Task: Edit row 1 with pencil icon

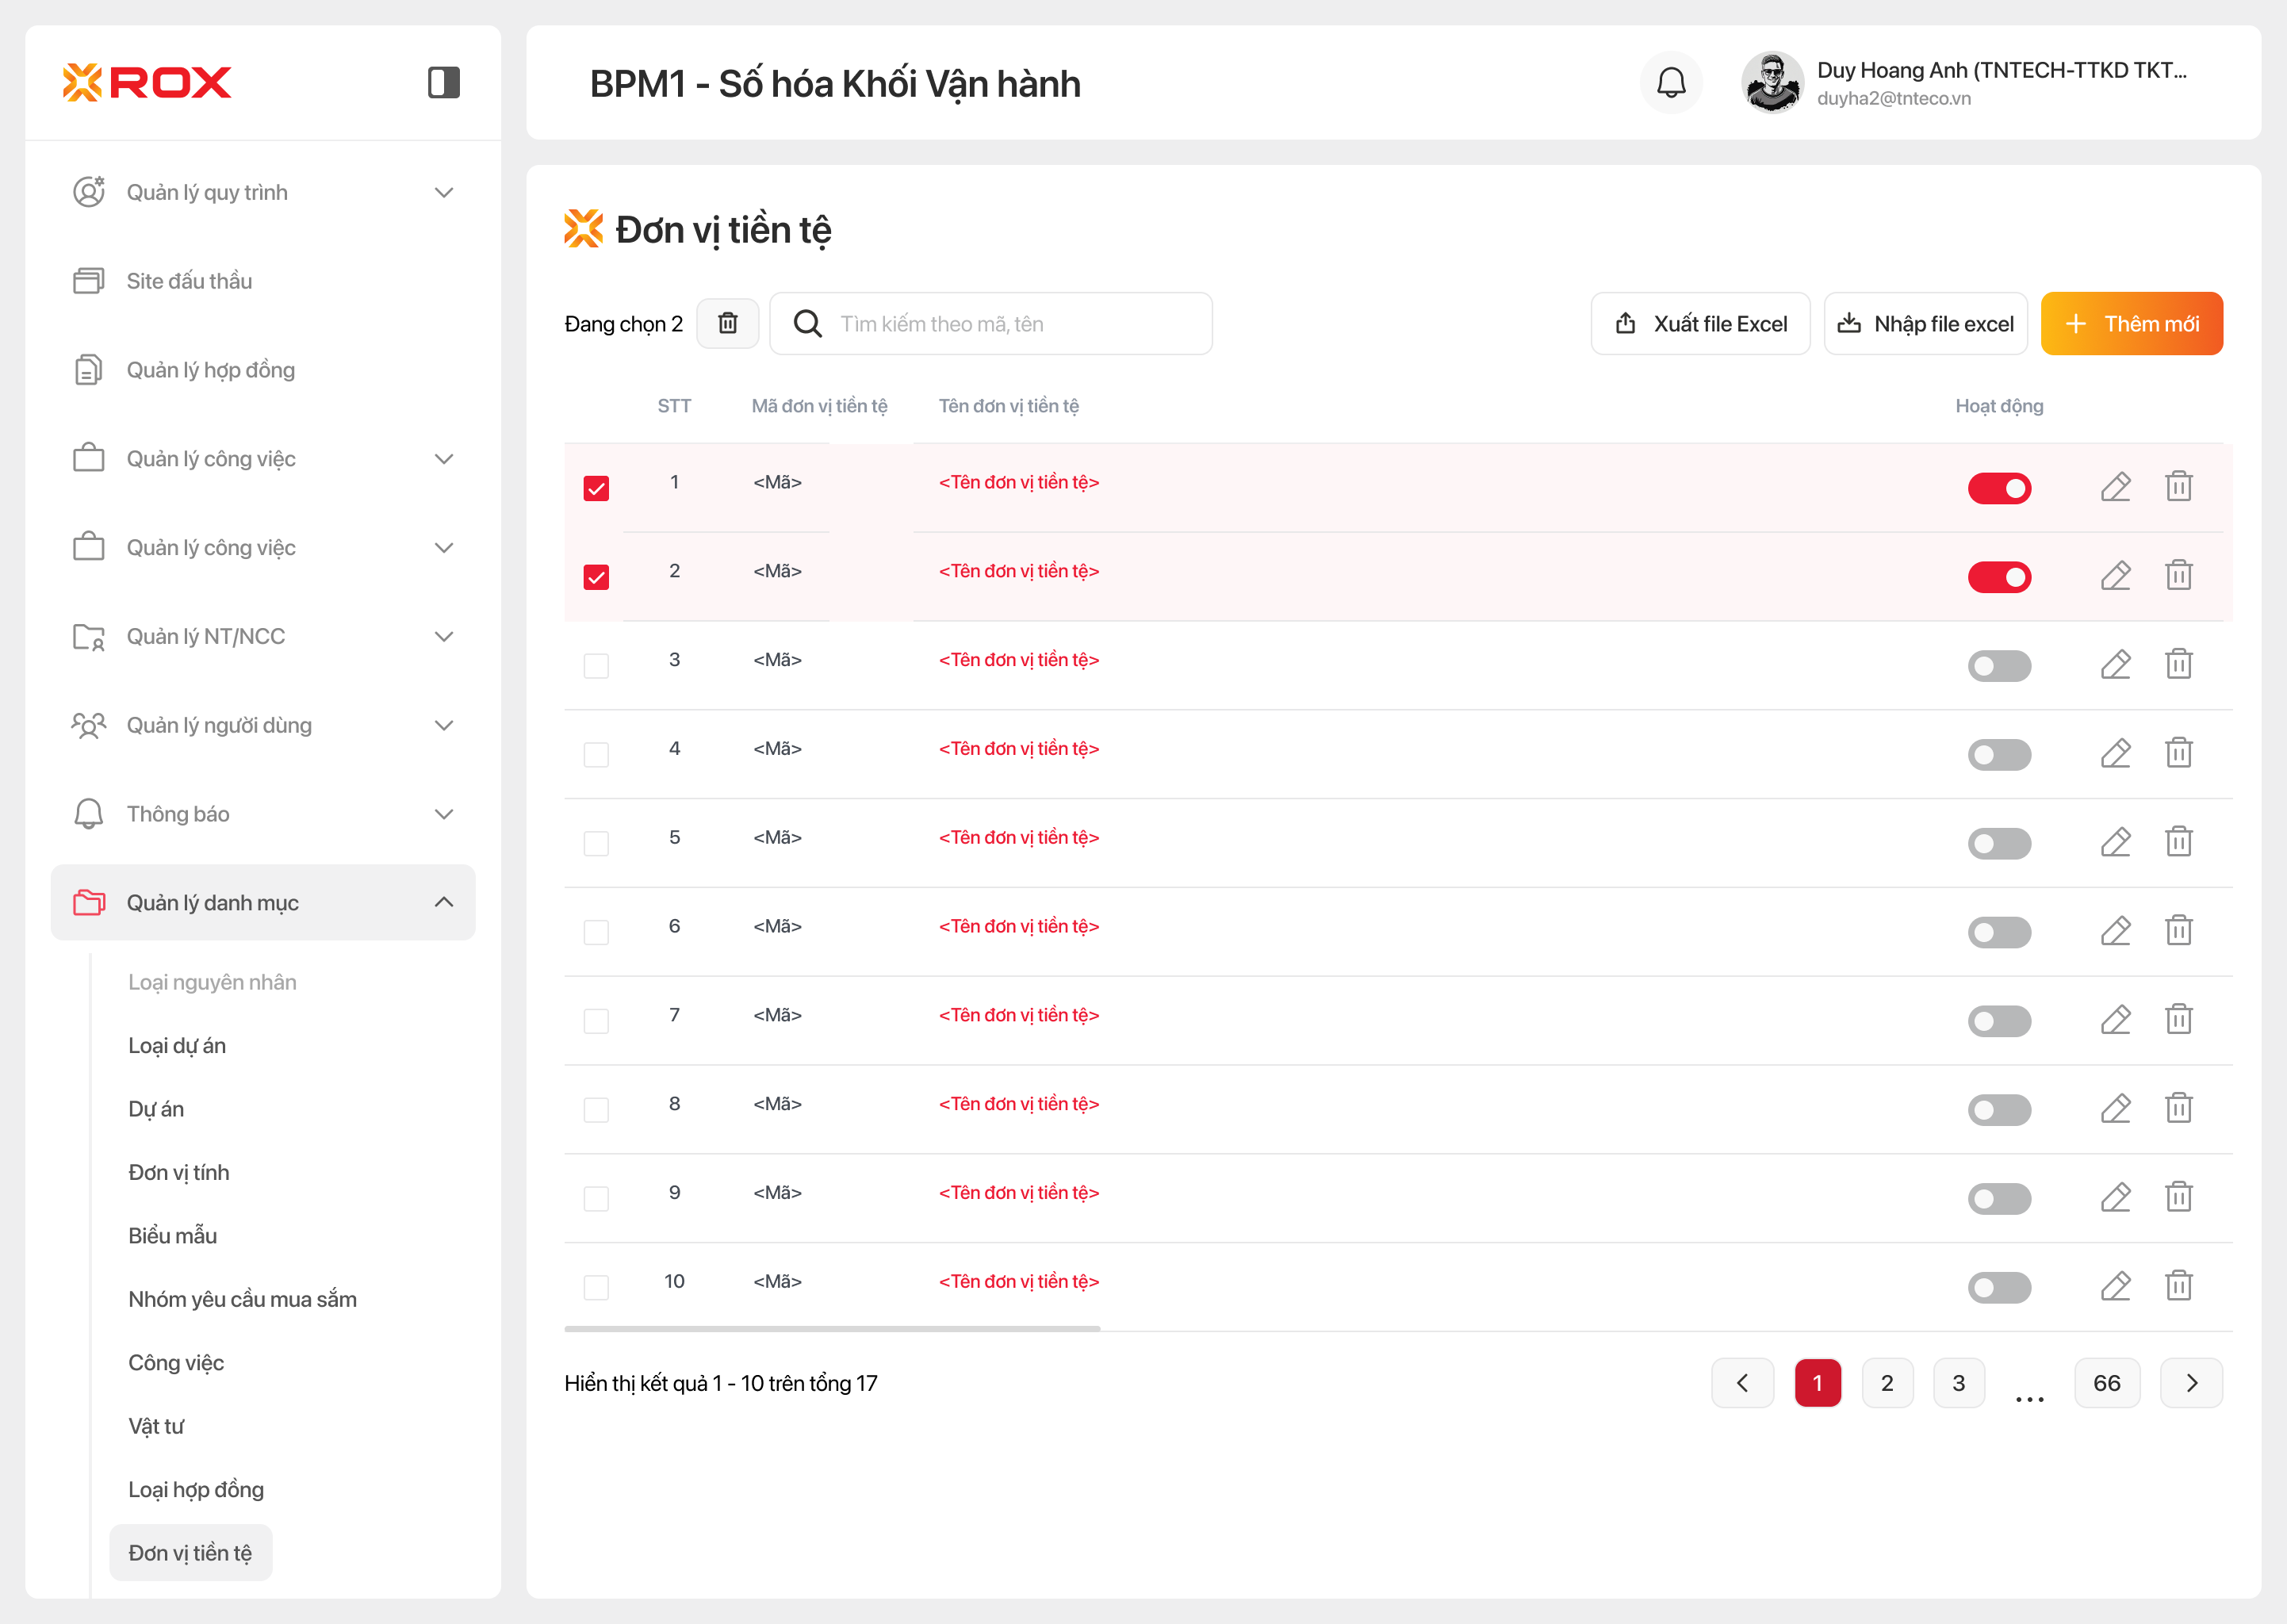Action: [x=2115, y=487]
